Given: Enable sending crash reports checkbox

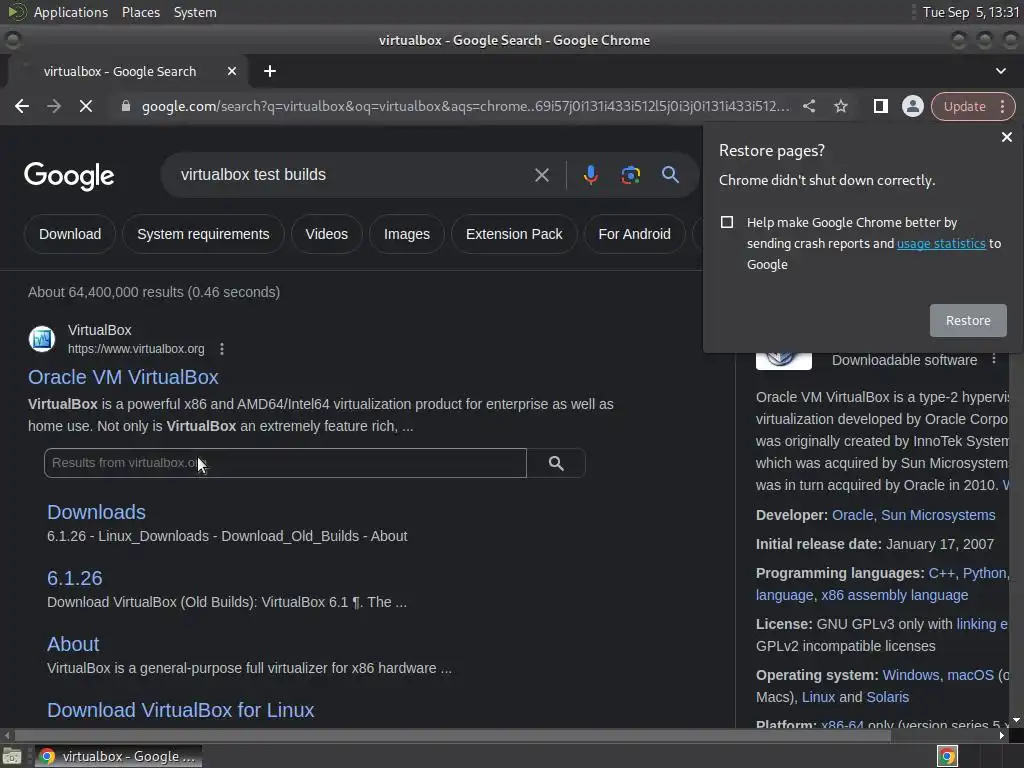Looking at the screenshot, I should [x=727, y=222].
